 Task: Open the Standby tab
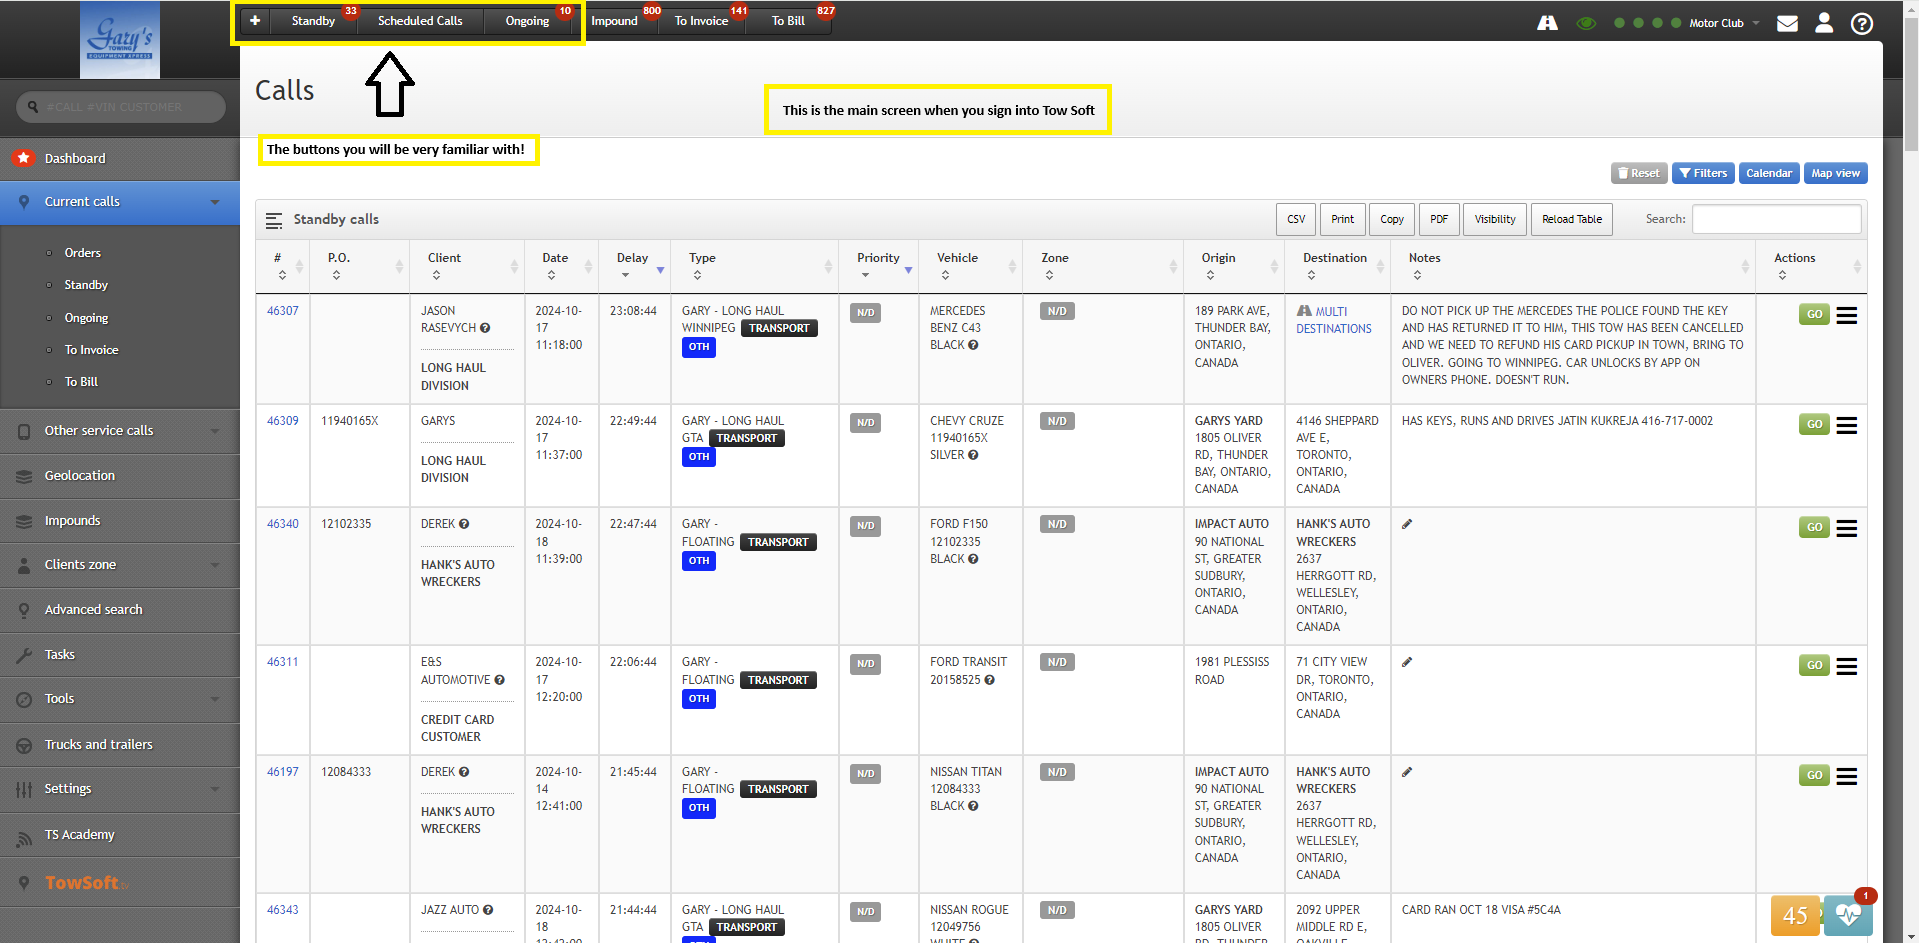[313, 21]
